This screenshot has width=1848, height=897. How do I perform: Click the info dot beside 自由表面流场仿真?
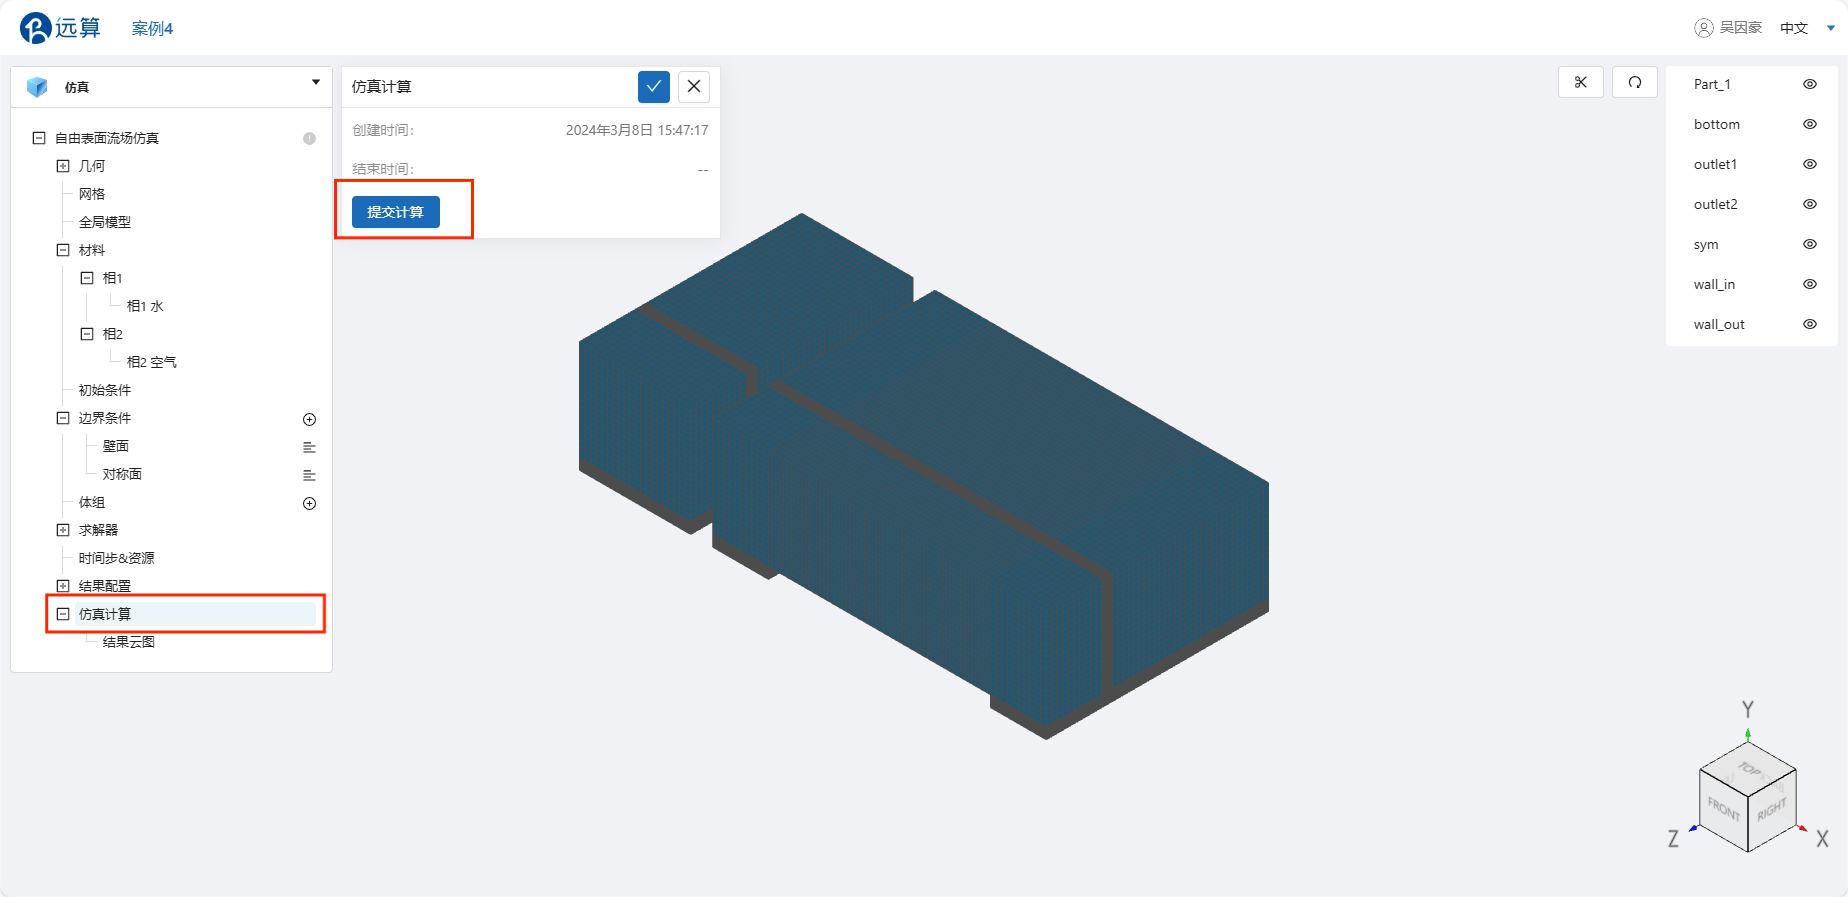pos(310,139)
